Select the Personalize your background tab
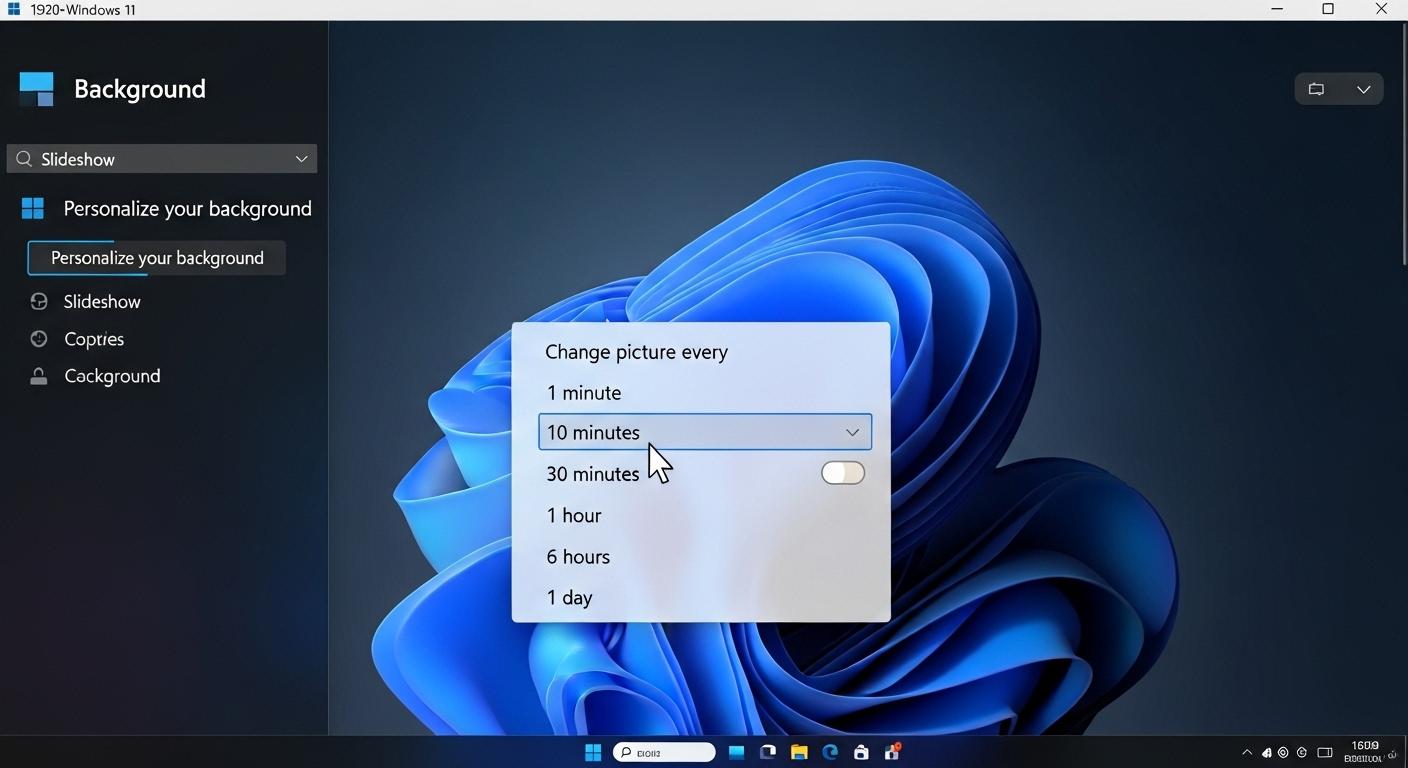The width and height of the screenshot is (1408, 768). point(156,257)
